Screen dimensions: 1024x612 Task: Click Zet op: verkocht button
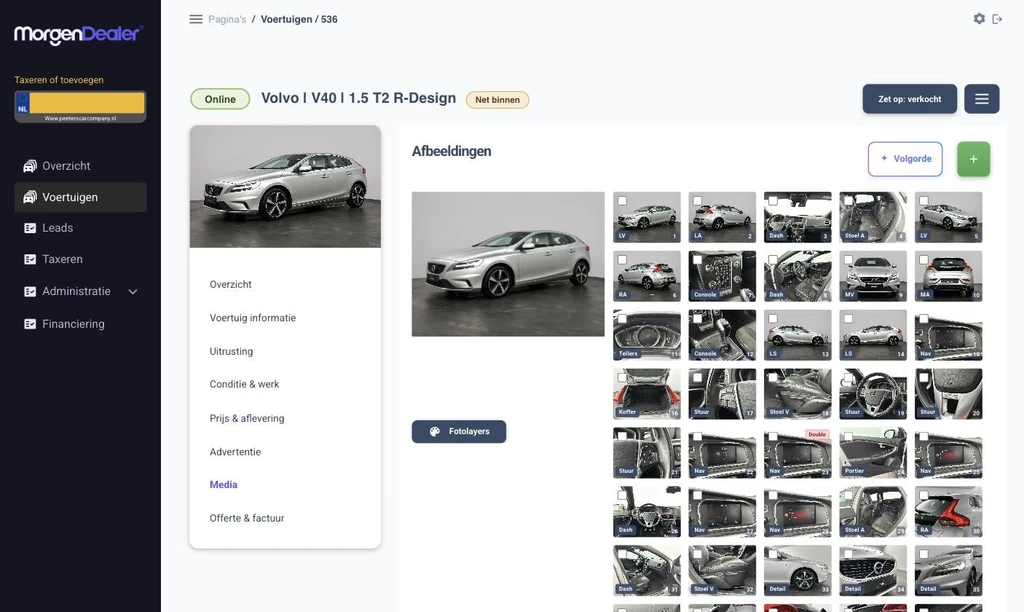[910, 99]
